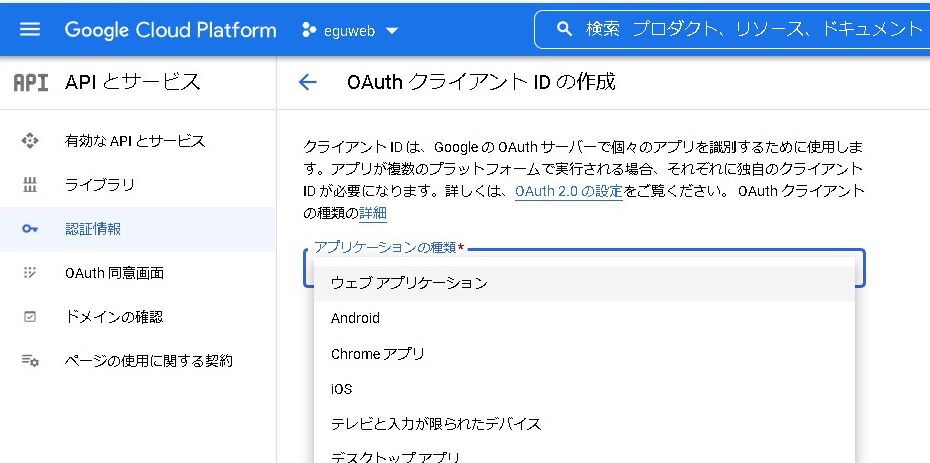
Task: Click the key icon for credentials
Action: click(x=30, y=229)
